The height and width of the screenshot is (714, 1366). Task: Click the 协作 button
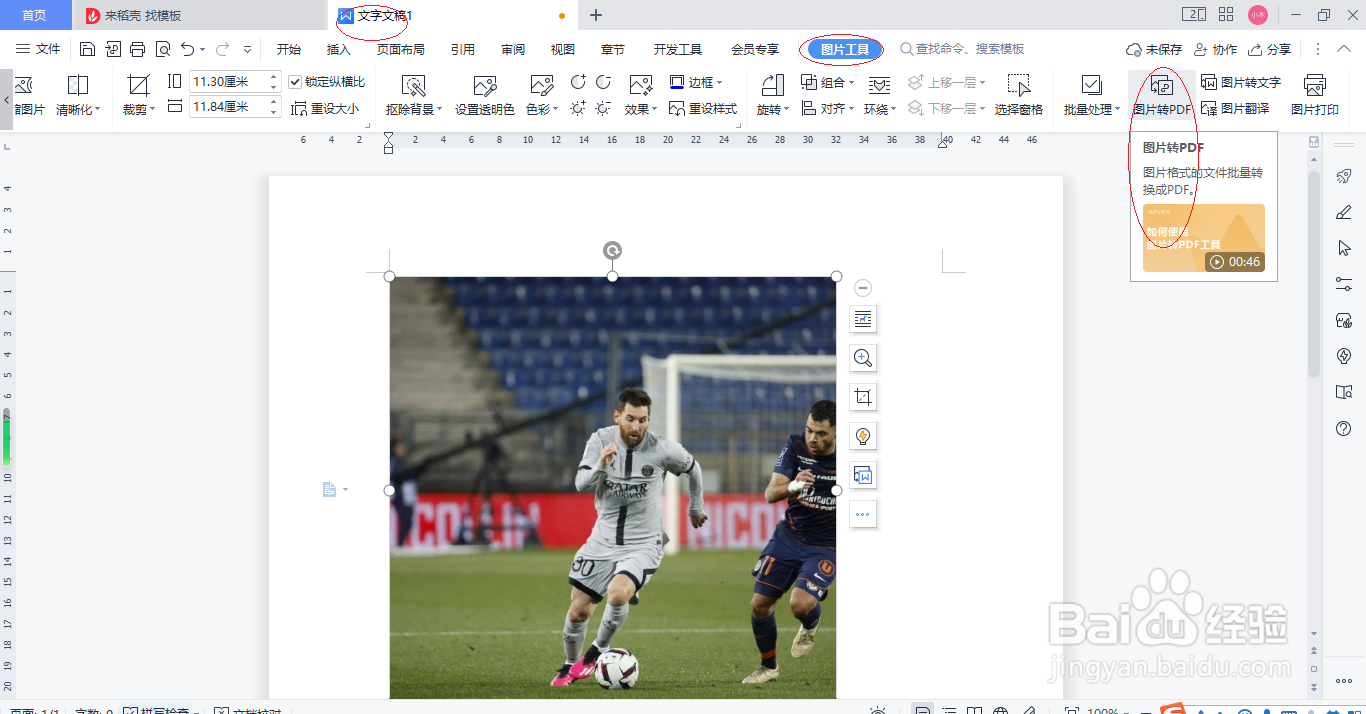tap(1215, 49)
